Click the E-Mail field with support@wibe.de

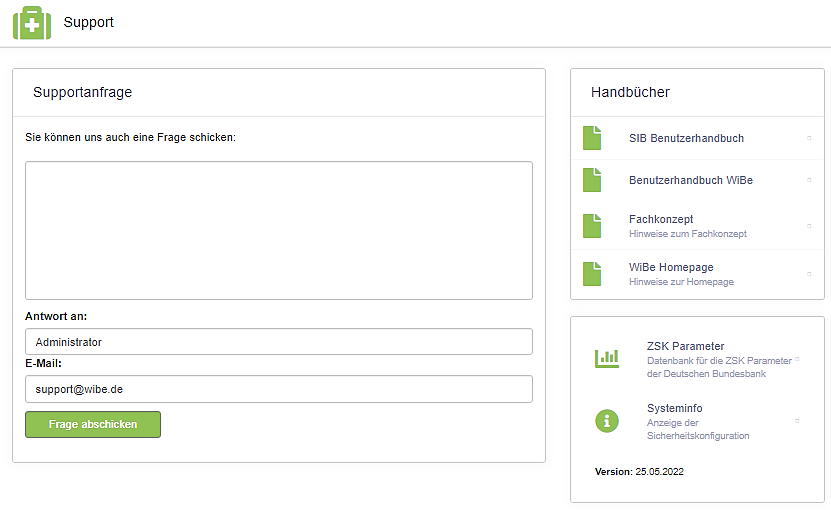pyautogui.click(x=278, y=389)
